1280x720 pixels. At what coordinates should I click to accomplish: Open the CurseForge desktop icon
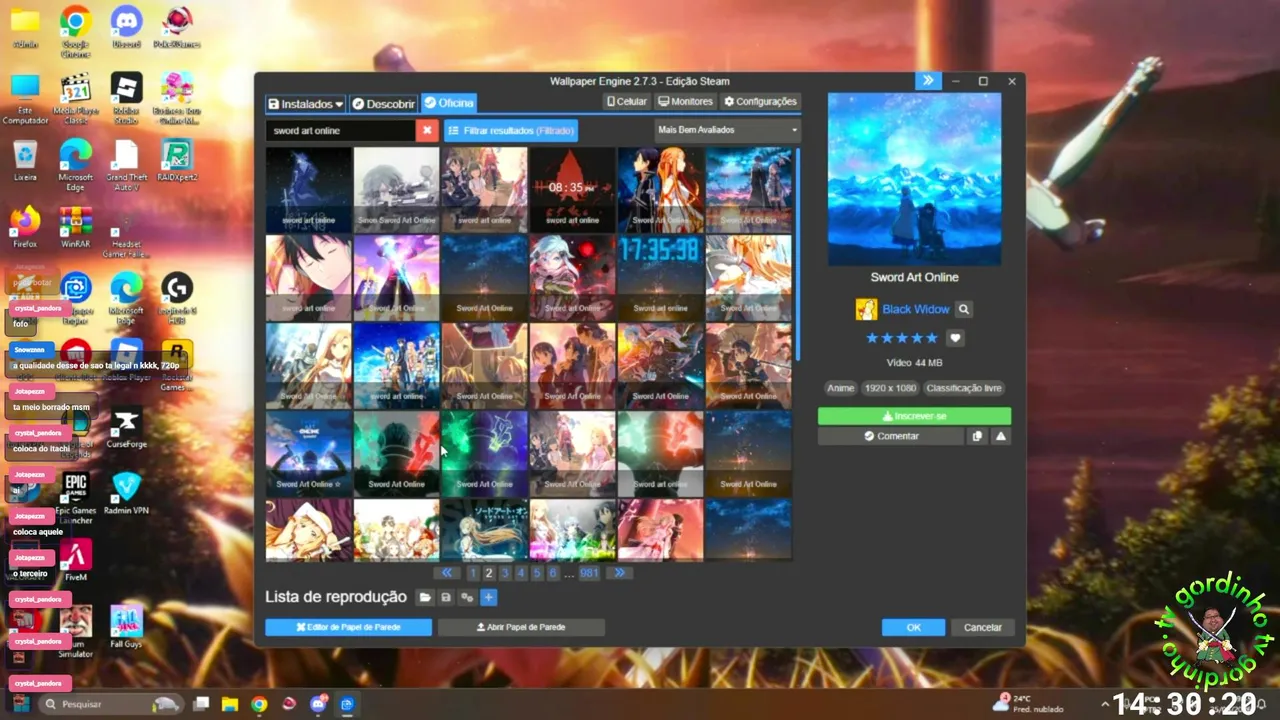point(126,428)
